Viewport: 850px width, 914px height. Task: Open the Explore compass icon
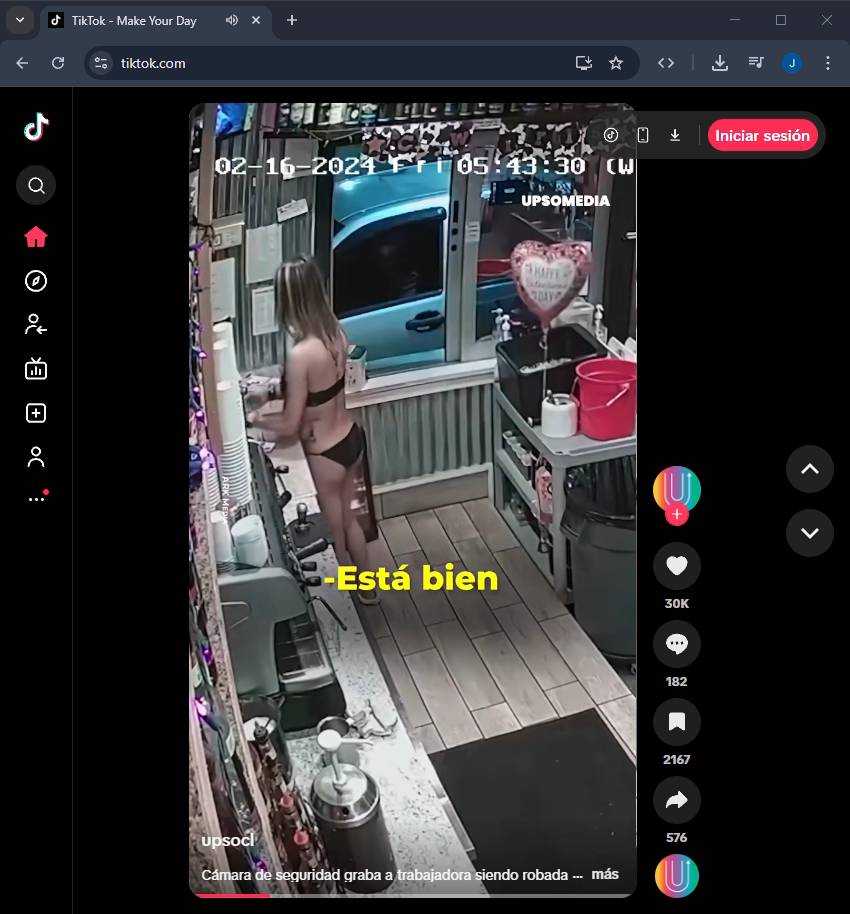[x=36, y=281]
